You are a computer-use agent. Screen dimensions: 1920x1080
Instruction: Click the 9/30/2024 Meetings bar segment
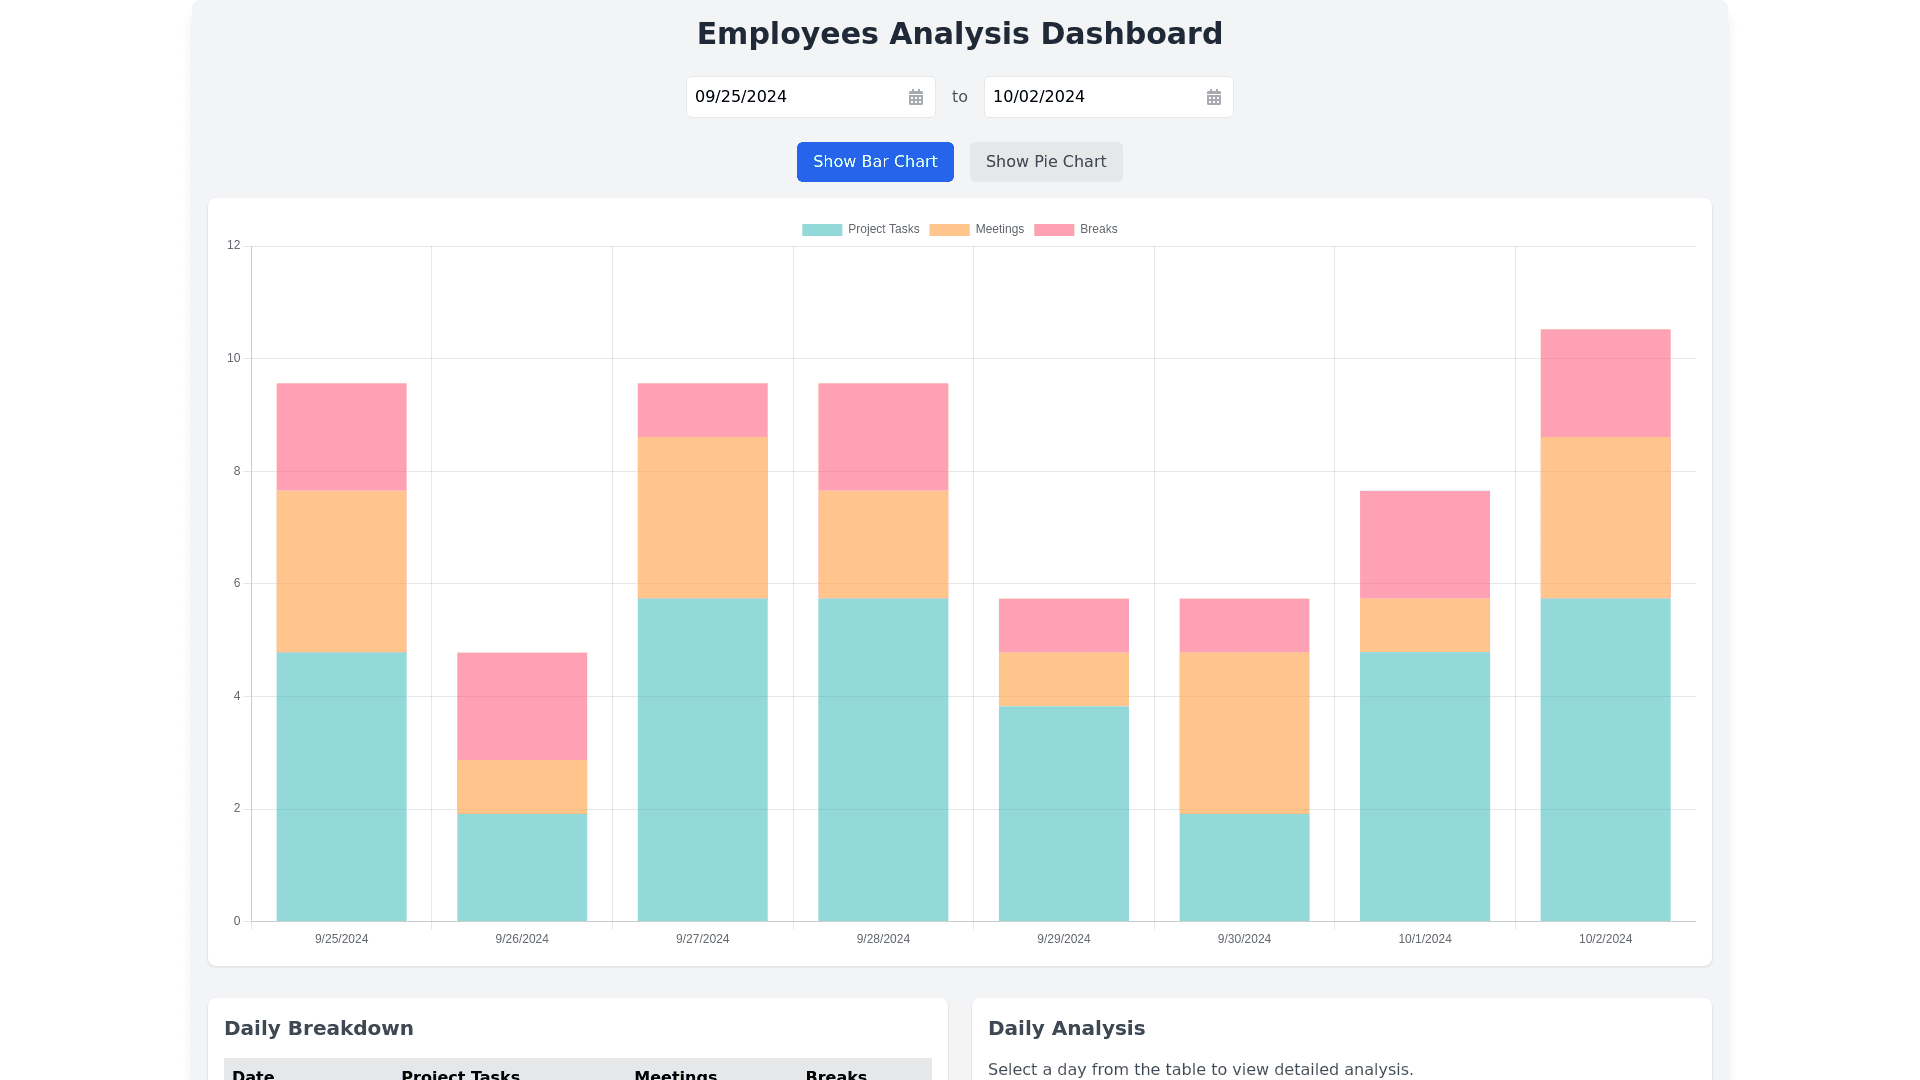[x=1244, y=732]
